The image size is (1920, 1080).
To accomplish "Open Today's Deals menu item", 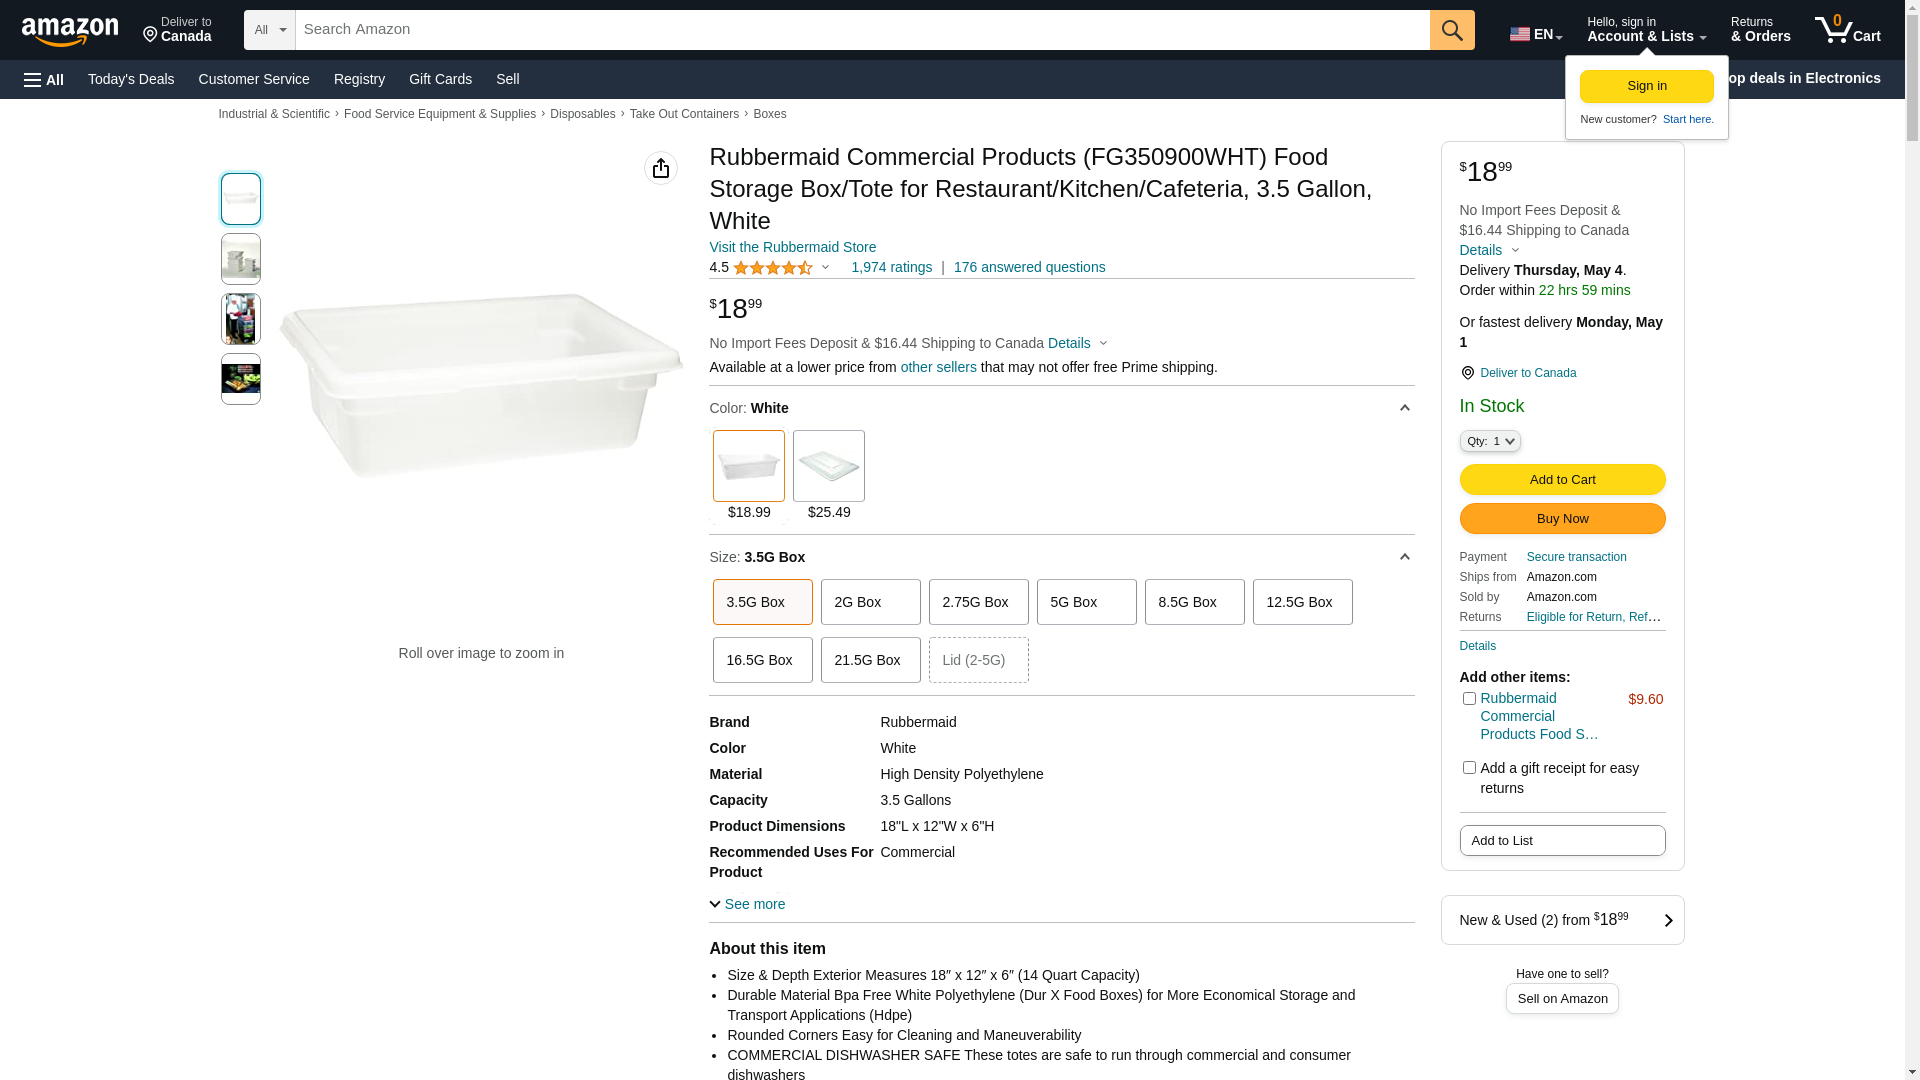I will [131, 79].
